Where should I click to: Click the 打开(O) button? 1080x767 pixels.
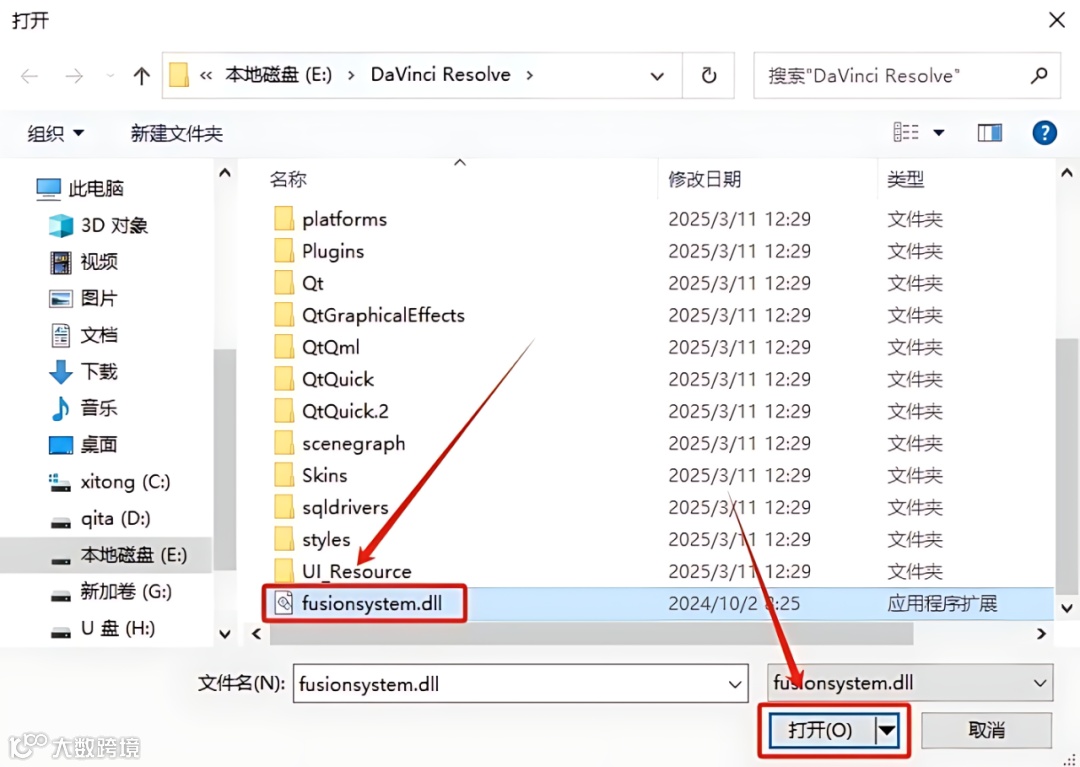pos(820,730)
